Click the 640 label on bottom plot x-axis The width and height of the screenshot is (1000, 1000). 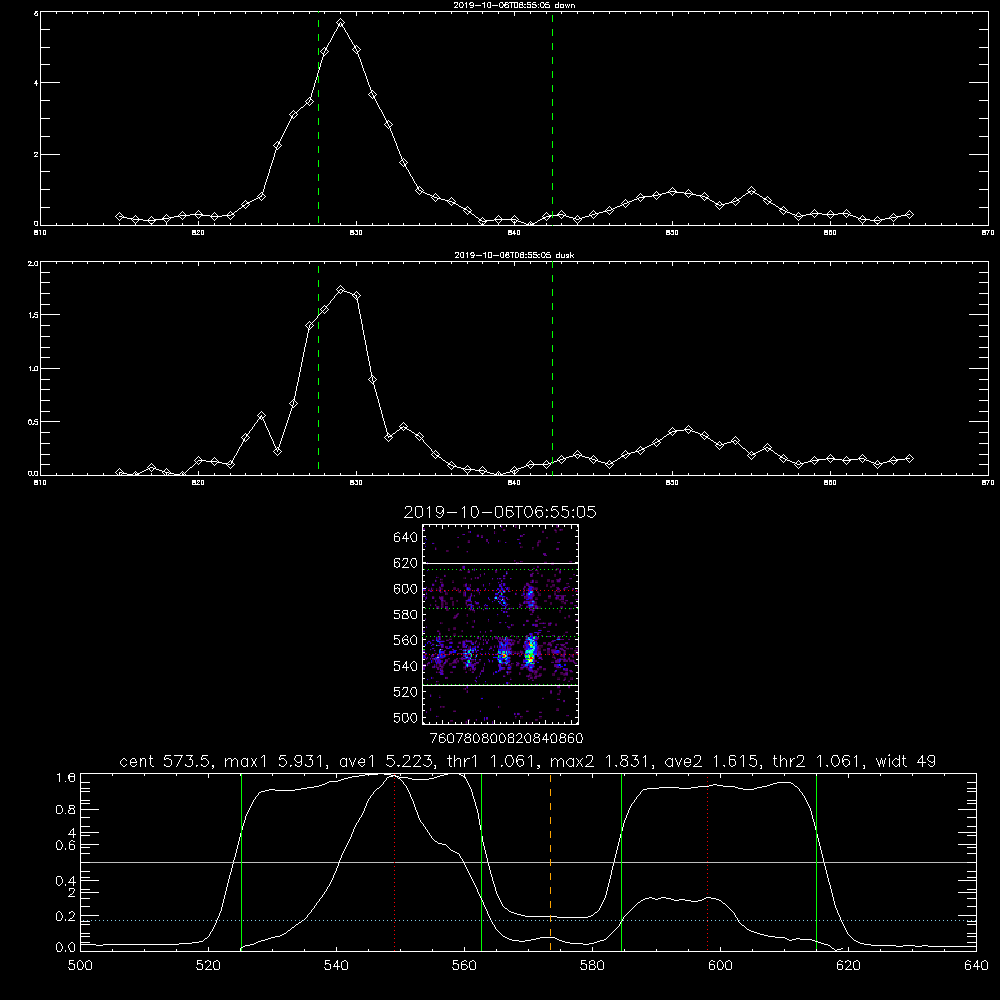coord(976,966)
